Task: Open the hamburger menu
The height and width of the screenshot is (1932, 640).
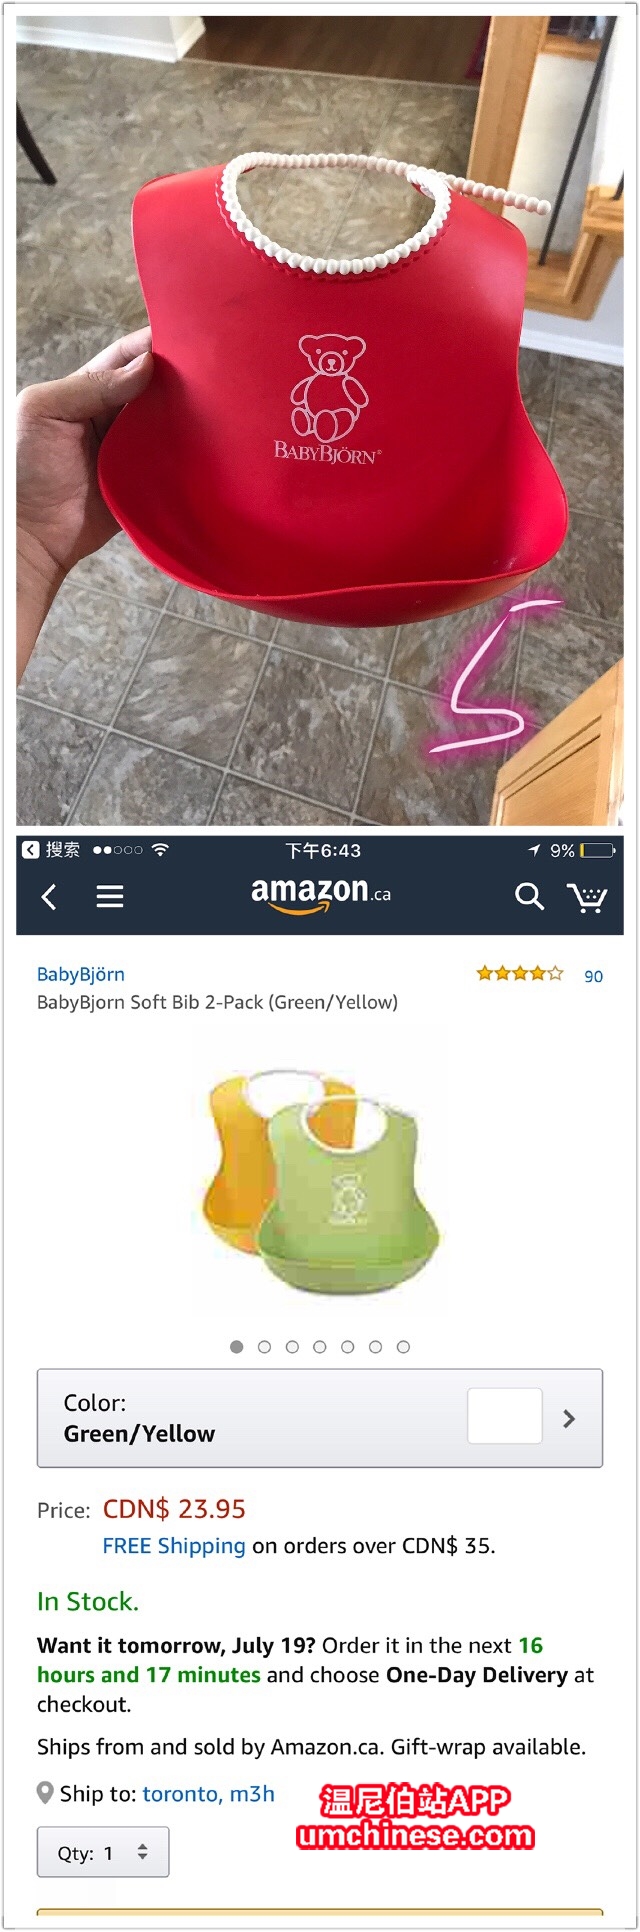Action: (x=109, y=896)
